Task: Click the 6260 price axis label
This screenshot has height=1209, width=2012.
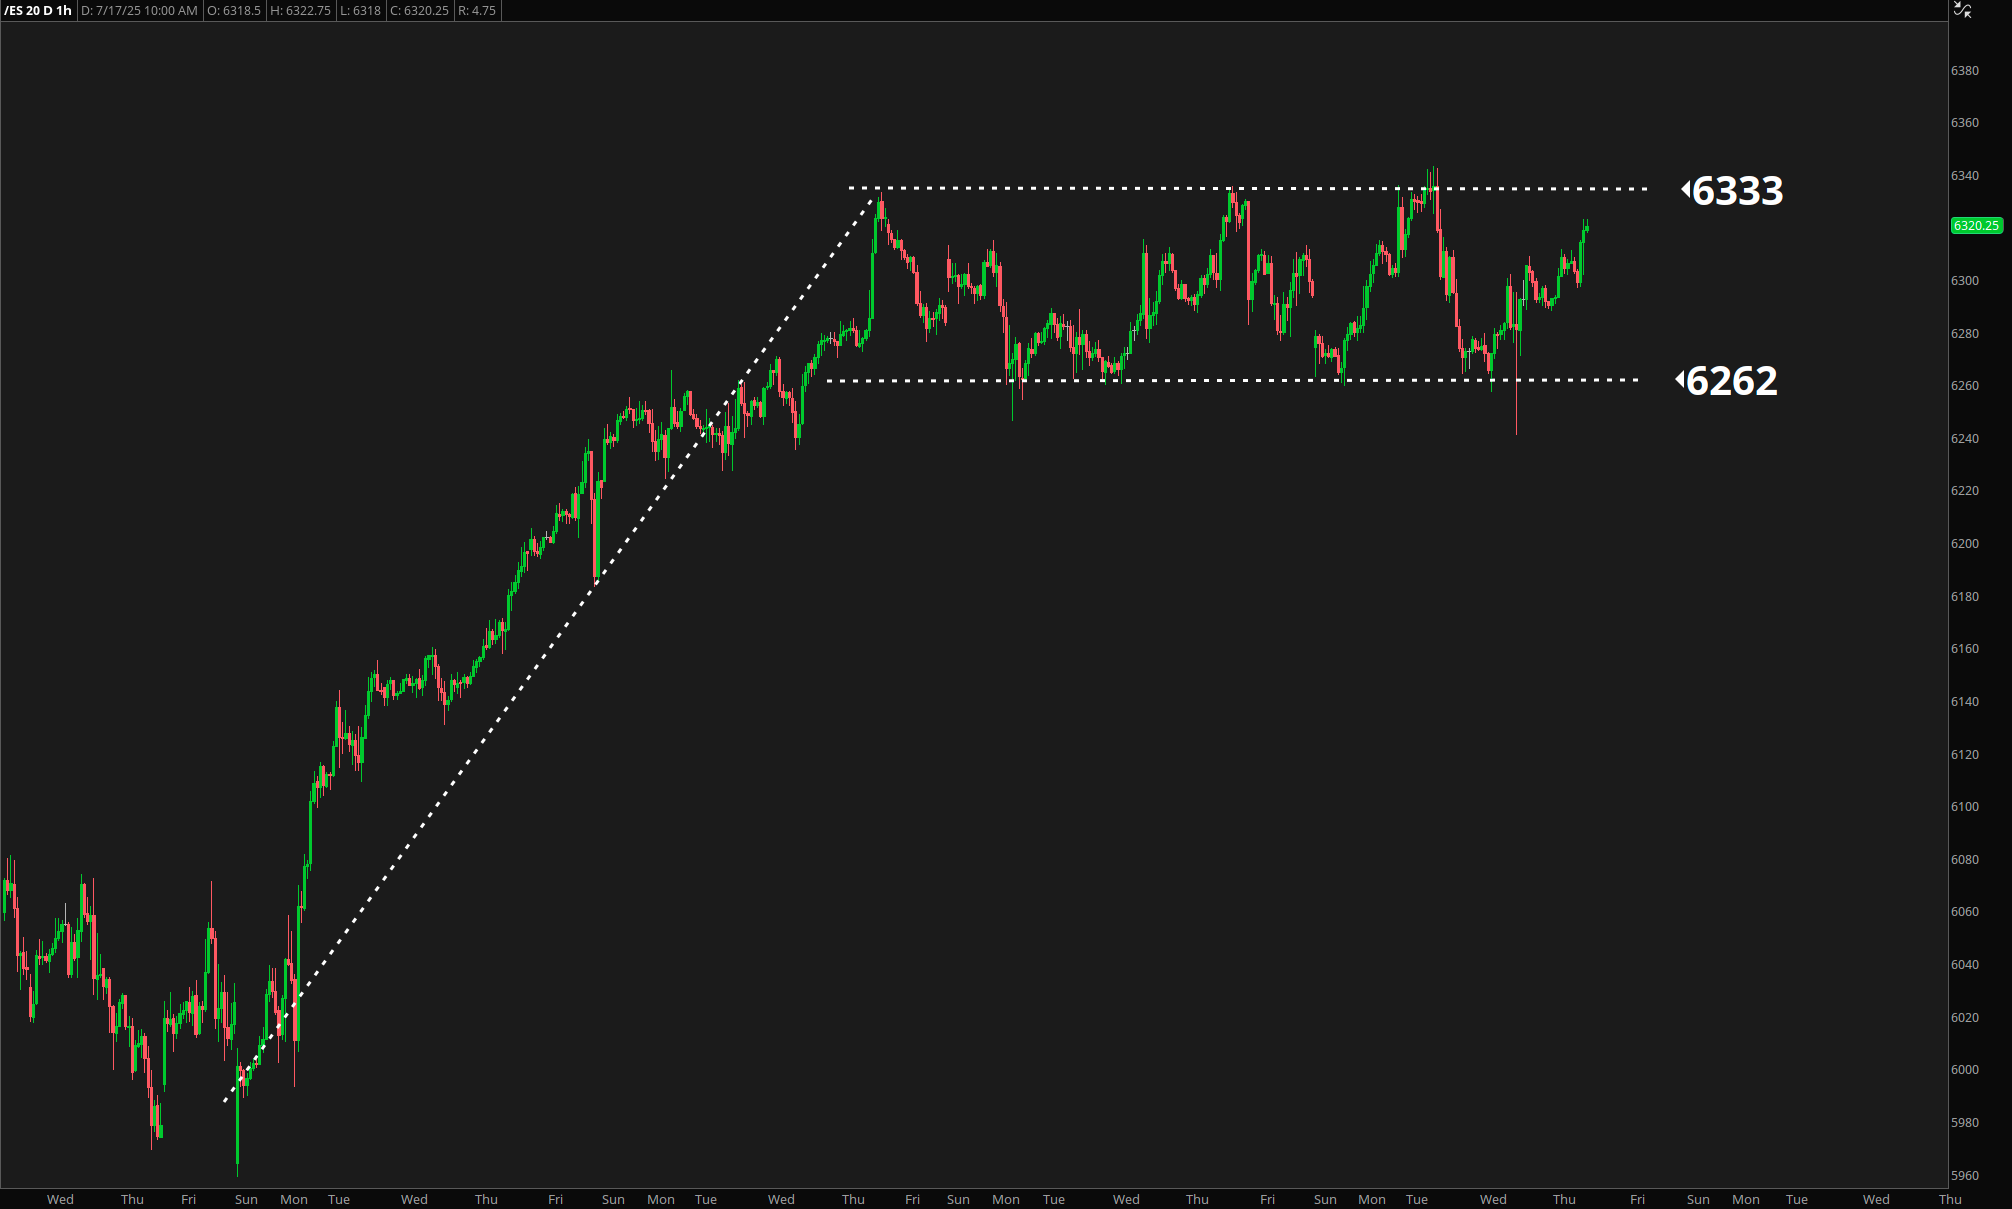Action: point(1965,386)
